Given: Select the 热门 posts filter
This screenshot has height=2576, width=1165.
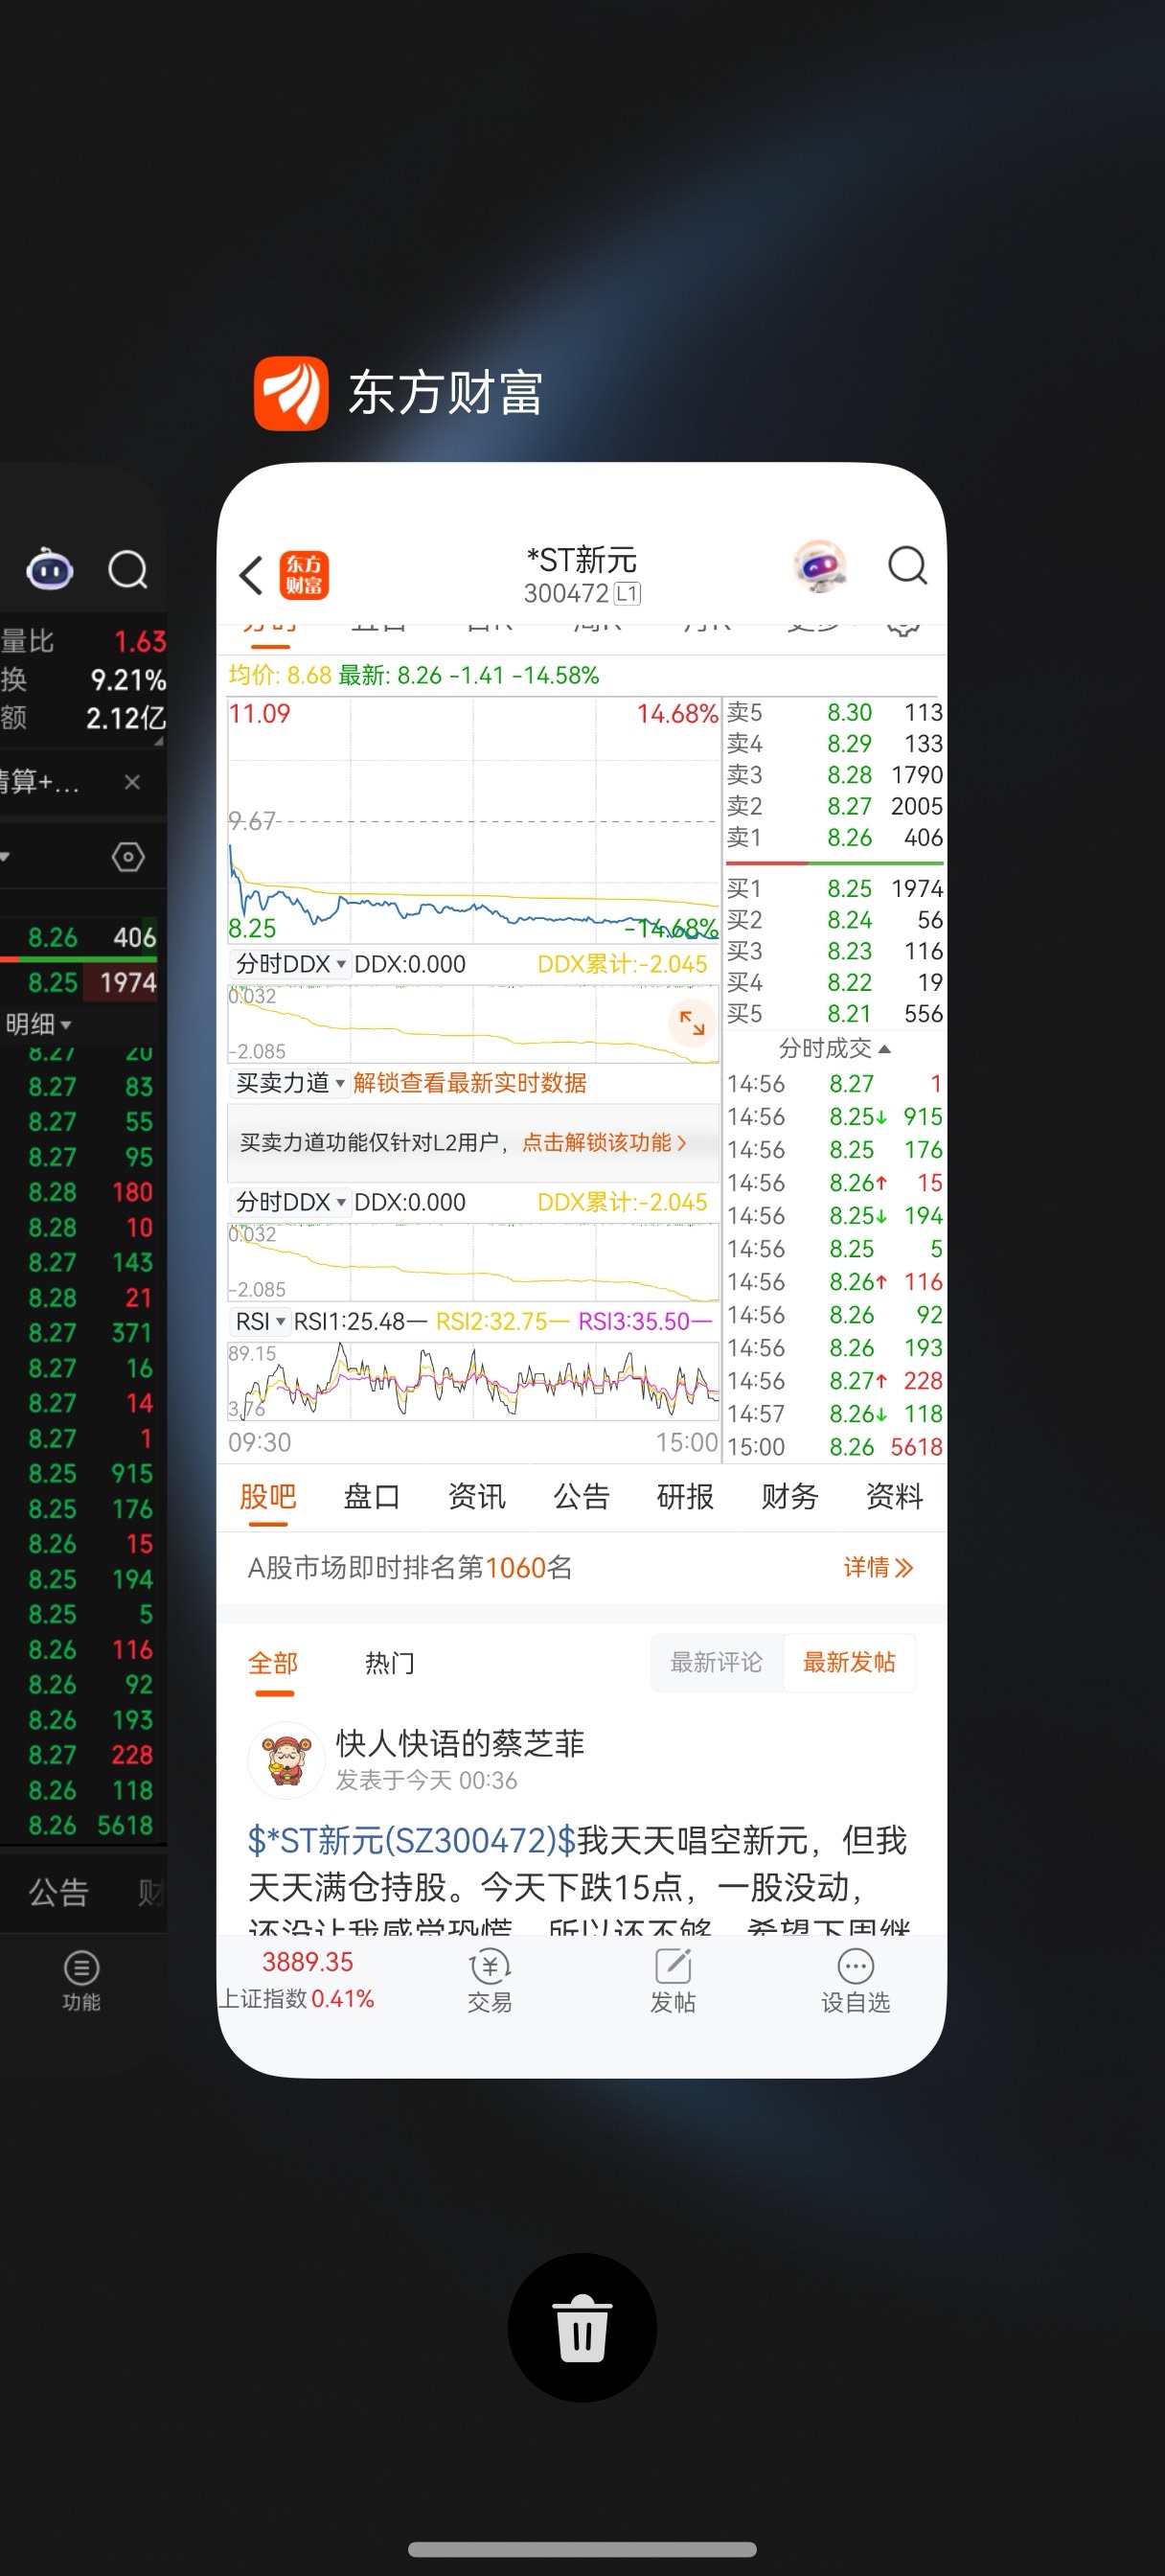Looking at the screenshot, I should [390, 1663].
